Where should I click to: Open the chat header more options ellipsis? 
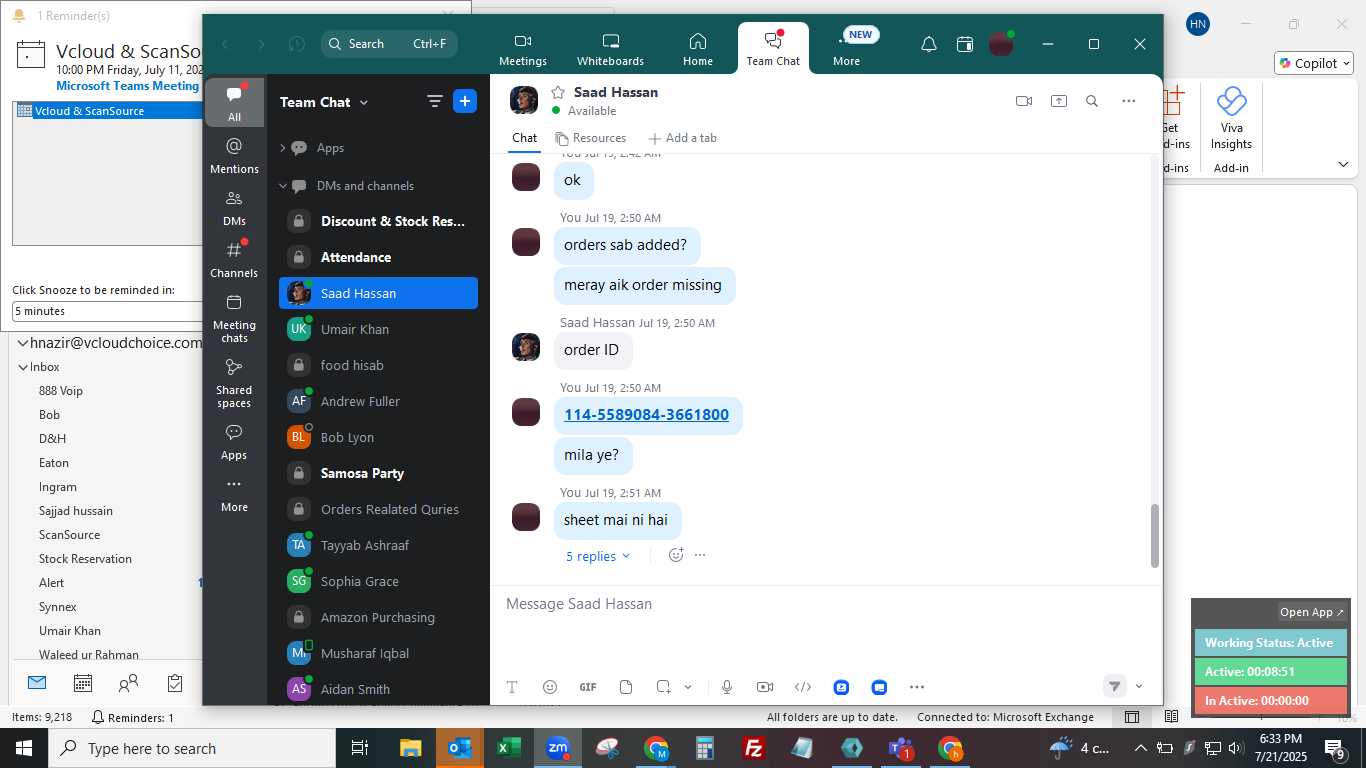[1129, 101]
